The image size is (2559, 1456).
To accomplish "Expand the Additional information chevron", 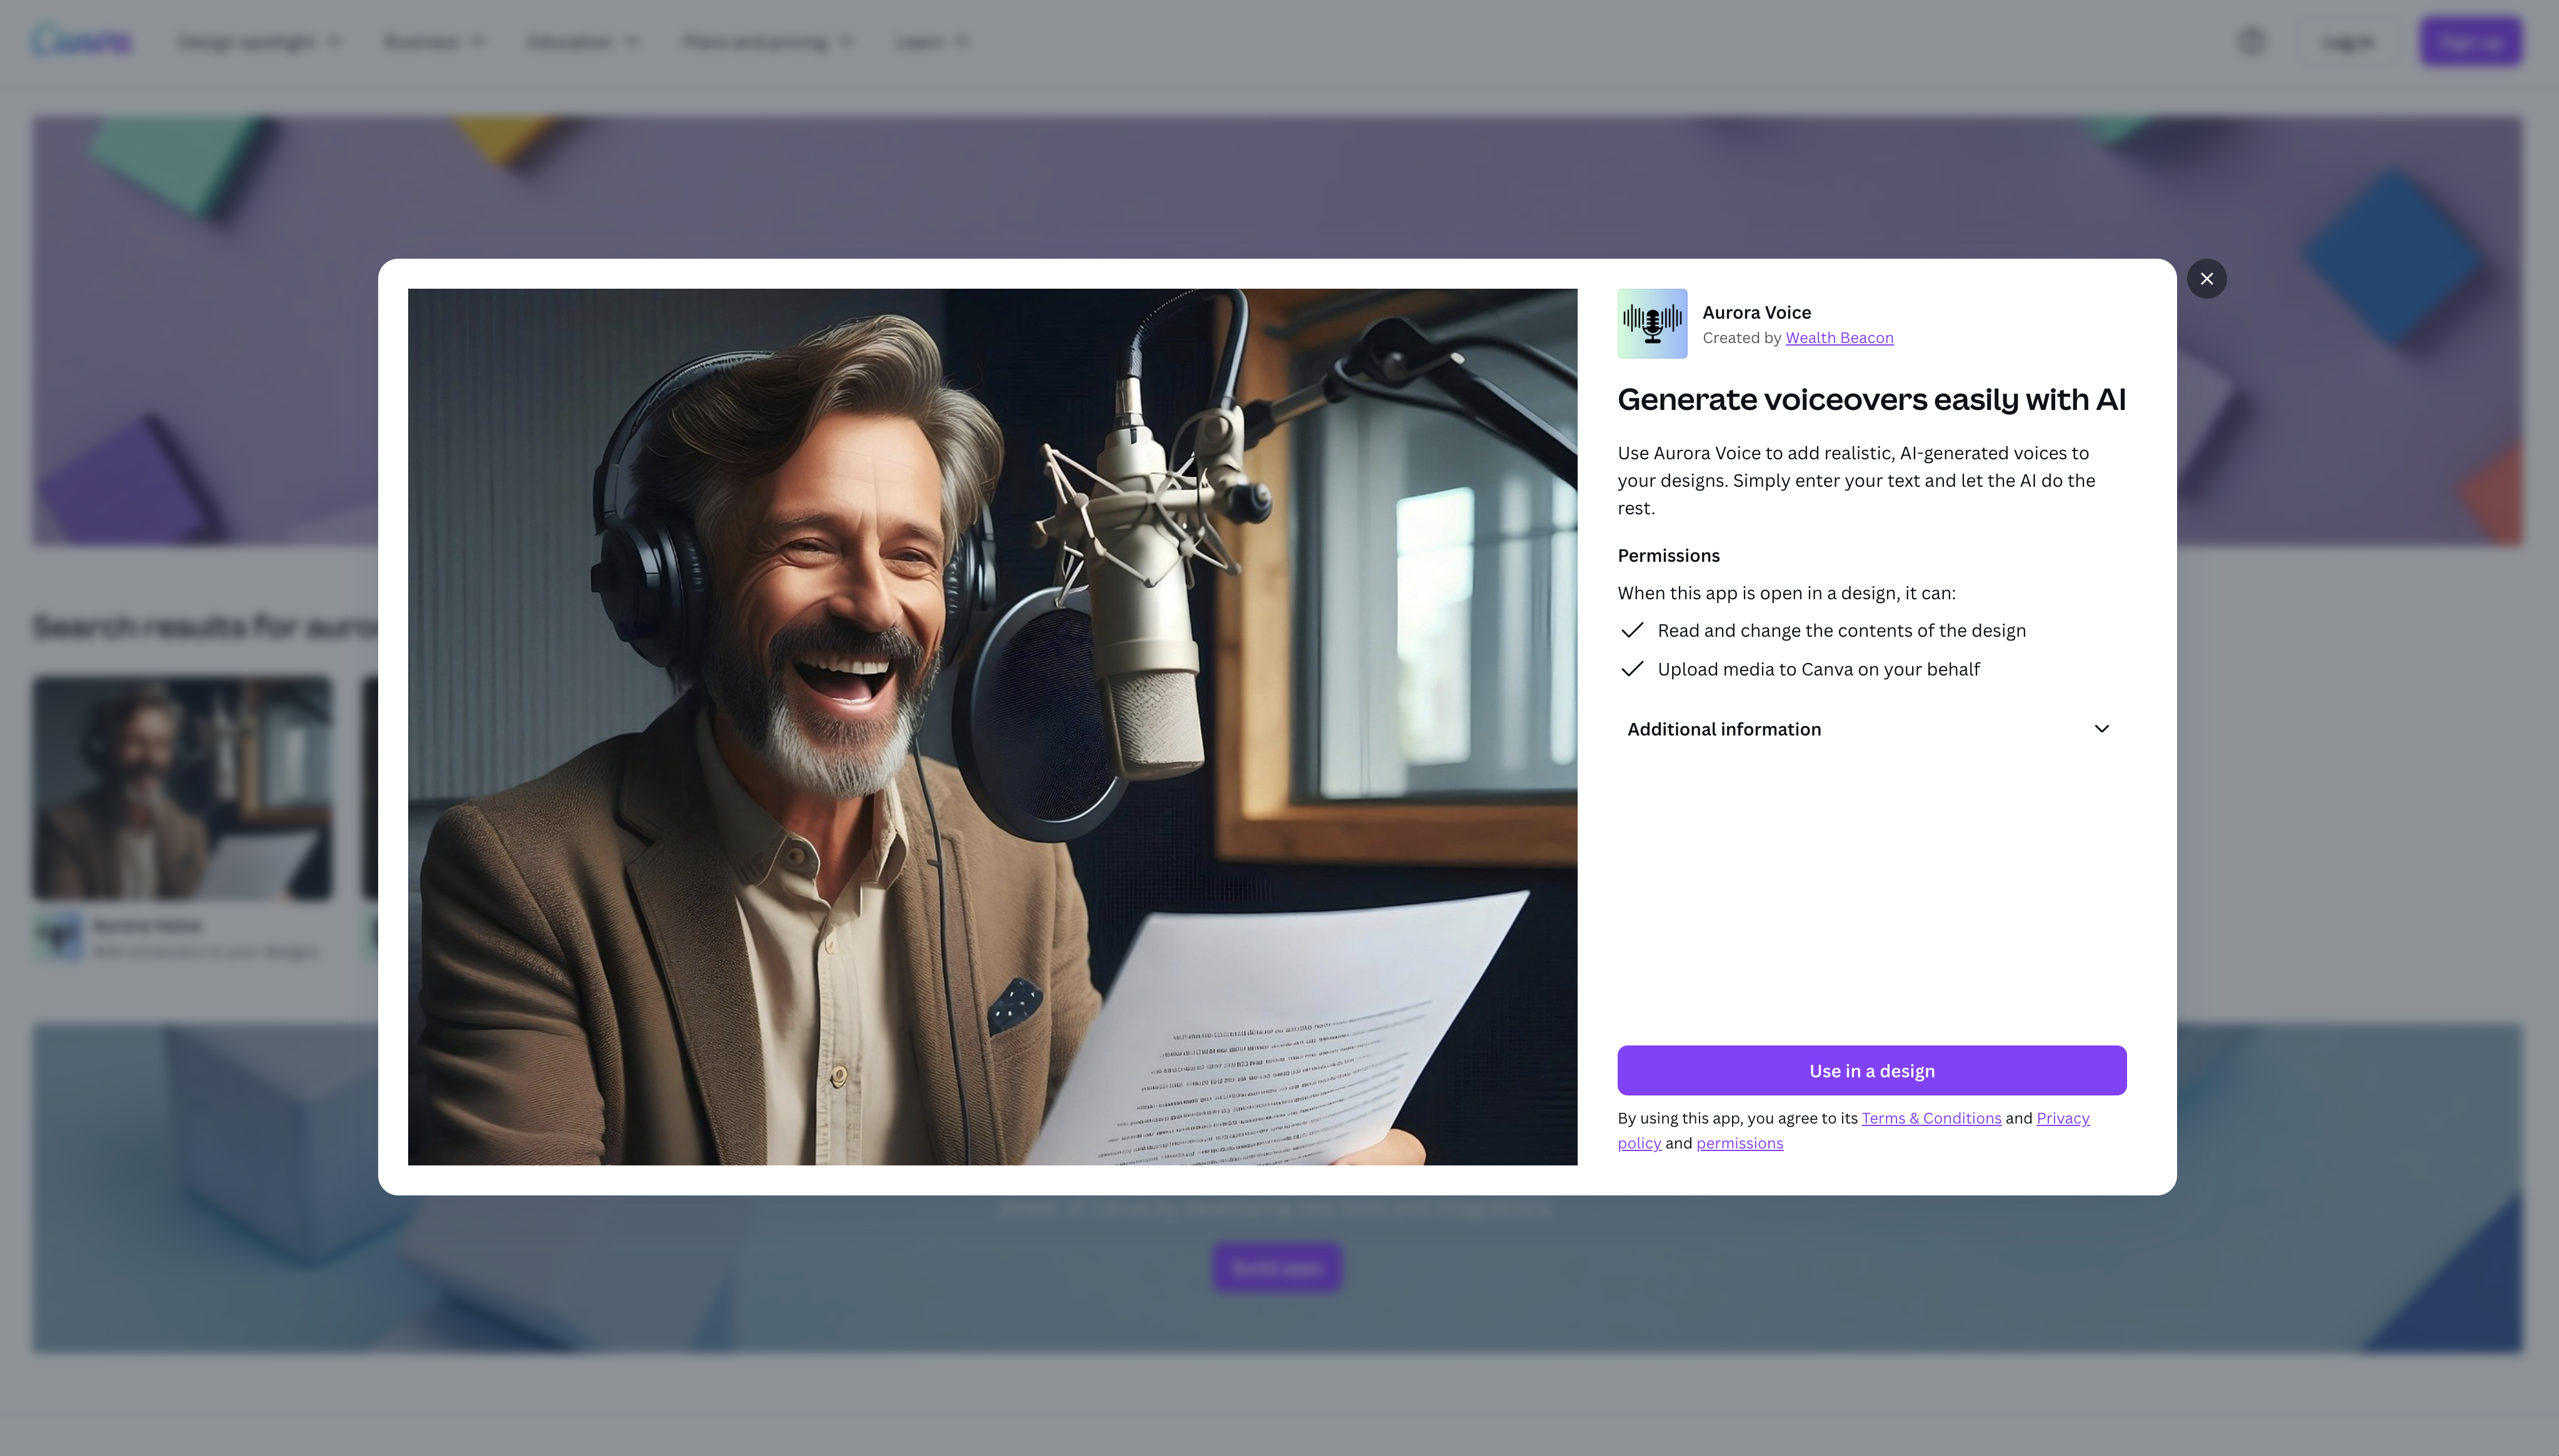I will coord(2101,729).
